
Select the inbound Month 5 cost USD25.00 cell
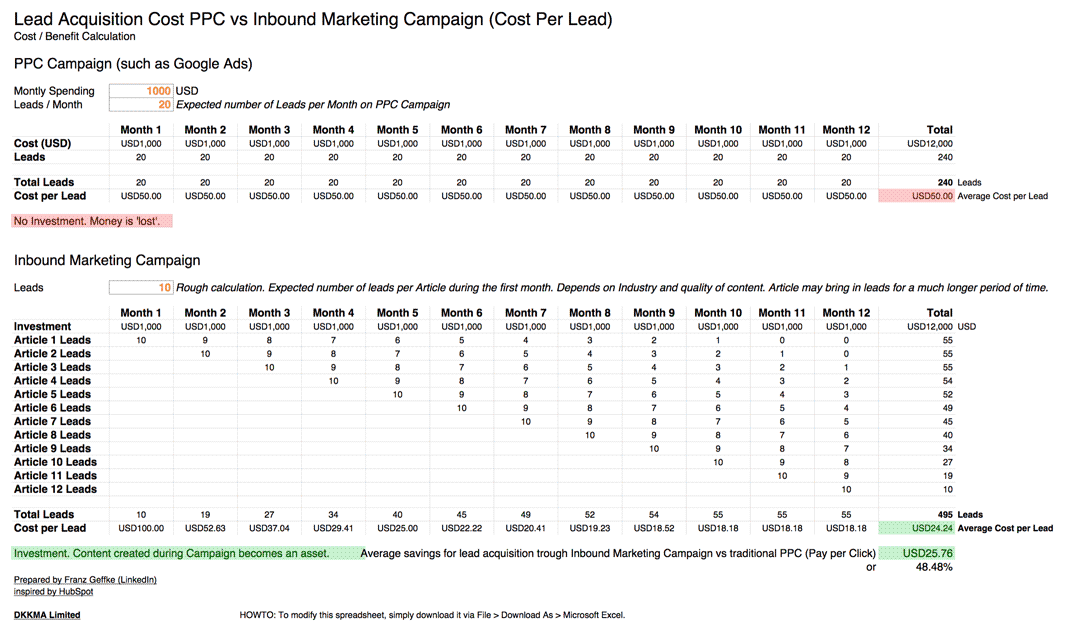397,528
